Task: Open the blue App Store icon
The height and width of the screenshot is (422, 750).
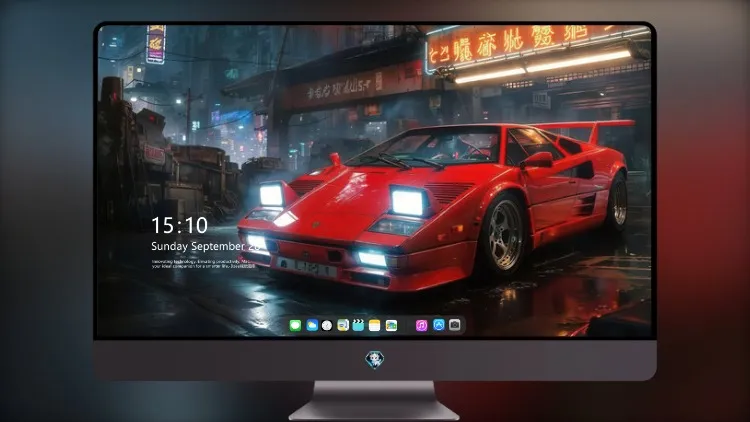Action: 439,325
